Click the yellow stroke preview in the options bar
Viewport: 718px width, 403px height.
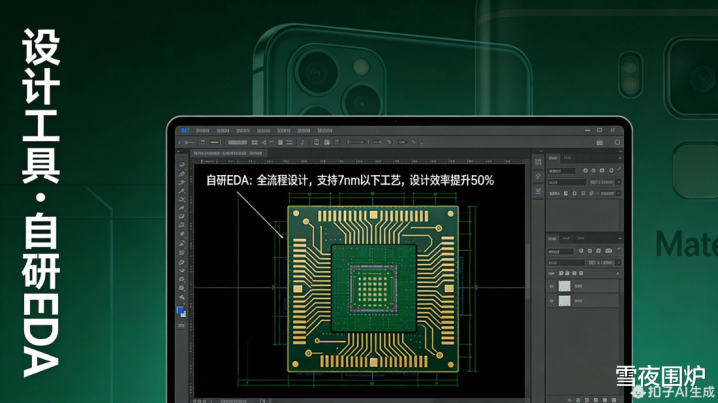[x=214, y=142]
